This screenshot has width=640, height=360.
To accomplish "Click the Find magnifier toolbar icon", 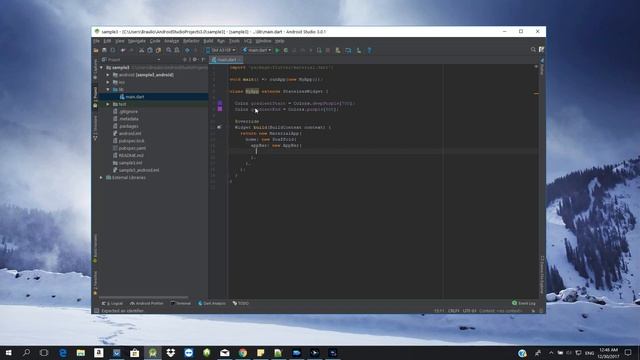I will coord(169,50).
